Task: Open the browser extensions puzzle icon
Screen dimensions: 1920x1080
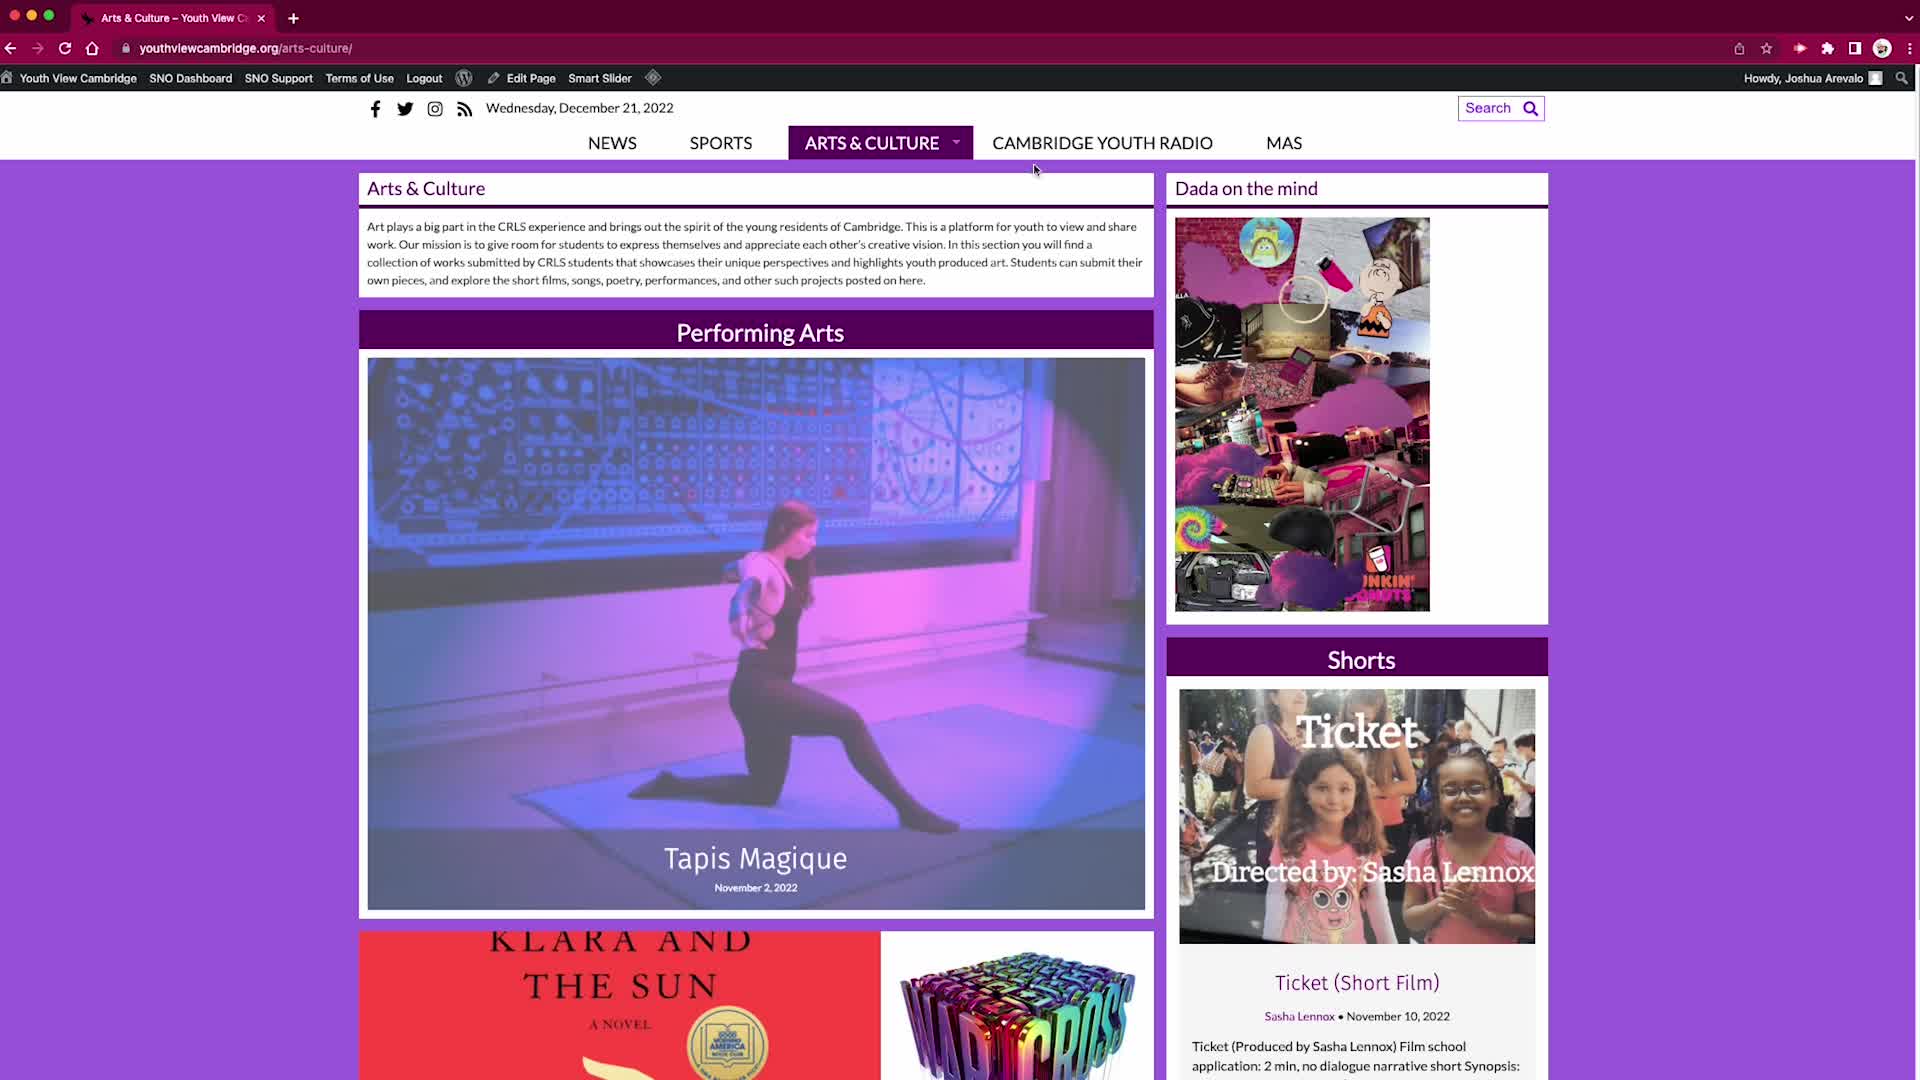Action: (x=1827, y=48)
